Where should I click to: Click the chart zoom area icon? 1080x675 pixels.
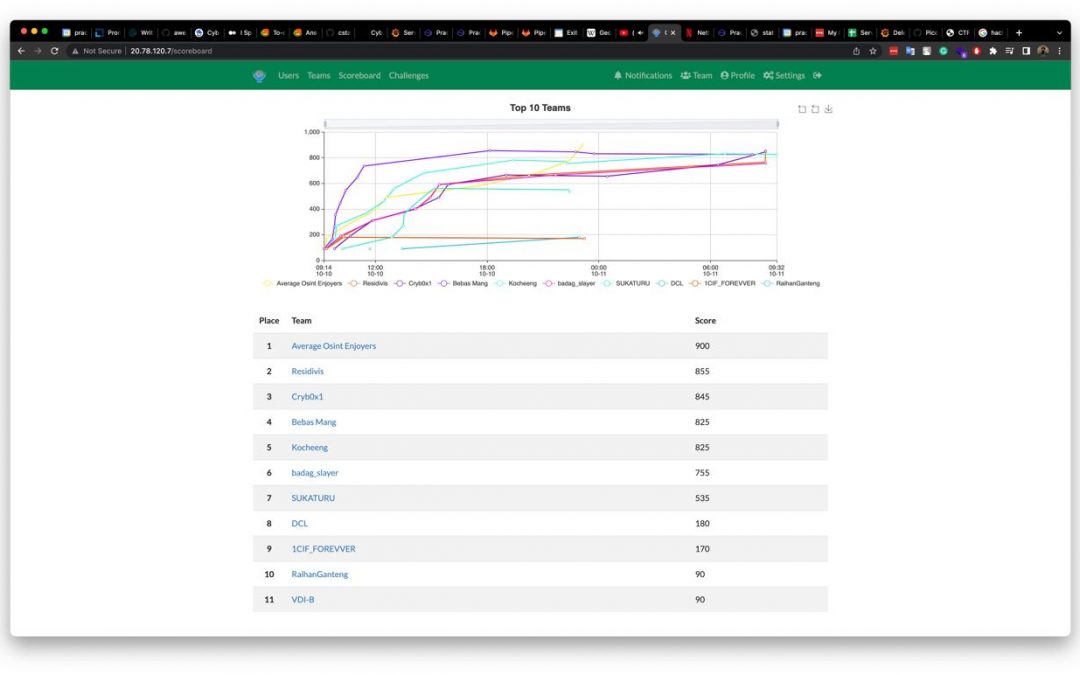click(802, 109)
